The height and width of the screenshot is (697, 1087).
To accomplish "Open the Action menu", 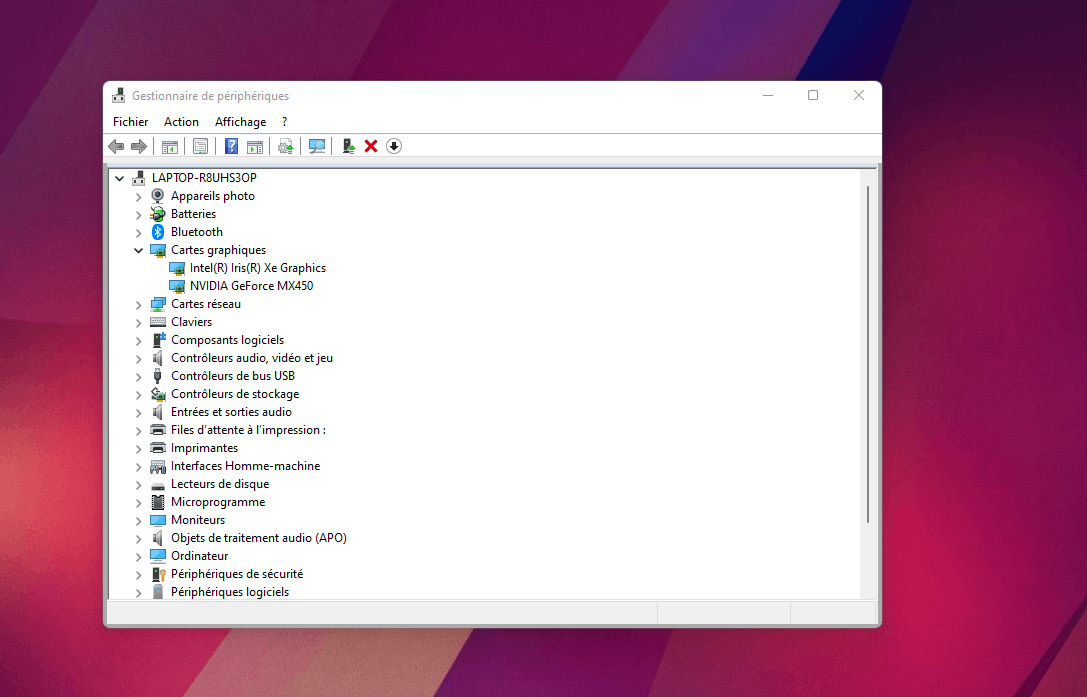I will (181, 122).
